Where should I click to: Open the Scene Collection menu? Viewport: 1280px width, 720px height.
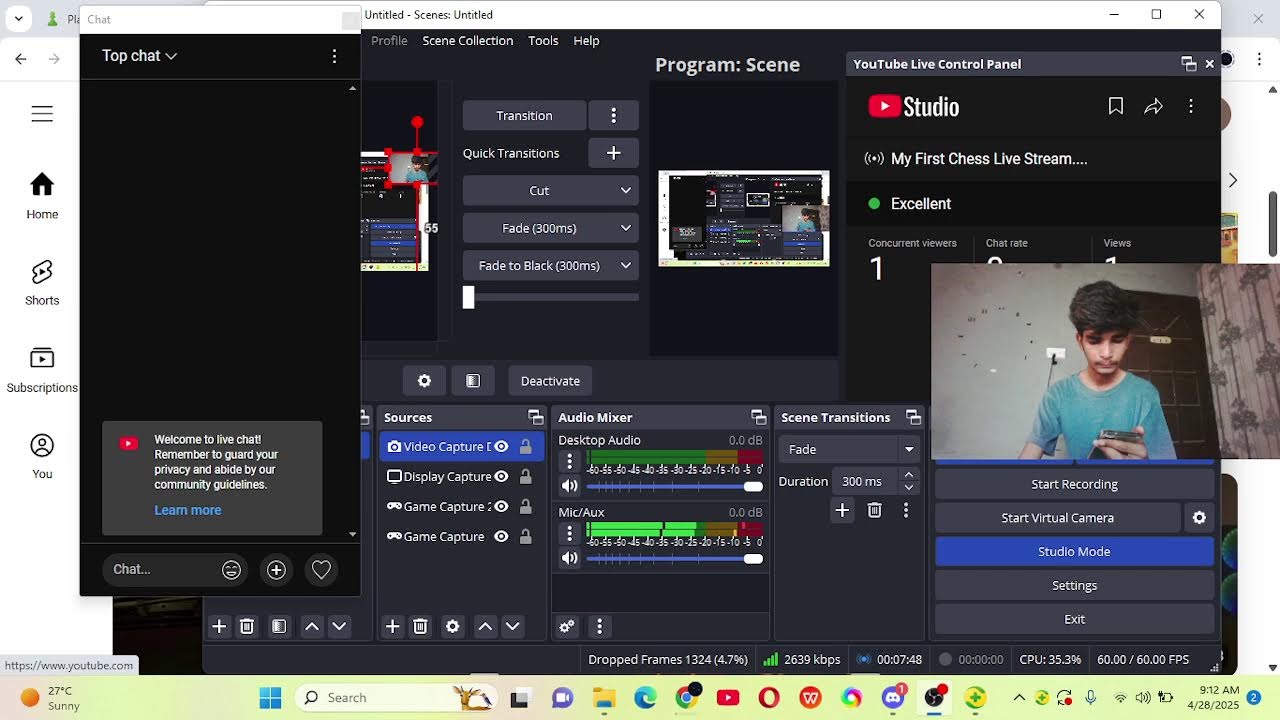pos(467,41)
